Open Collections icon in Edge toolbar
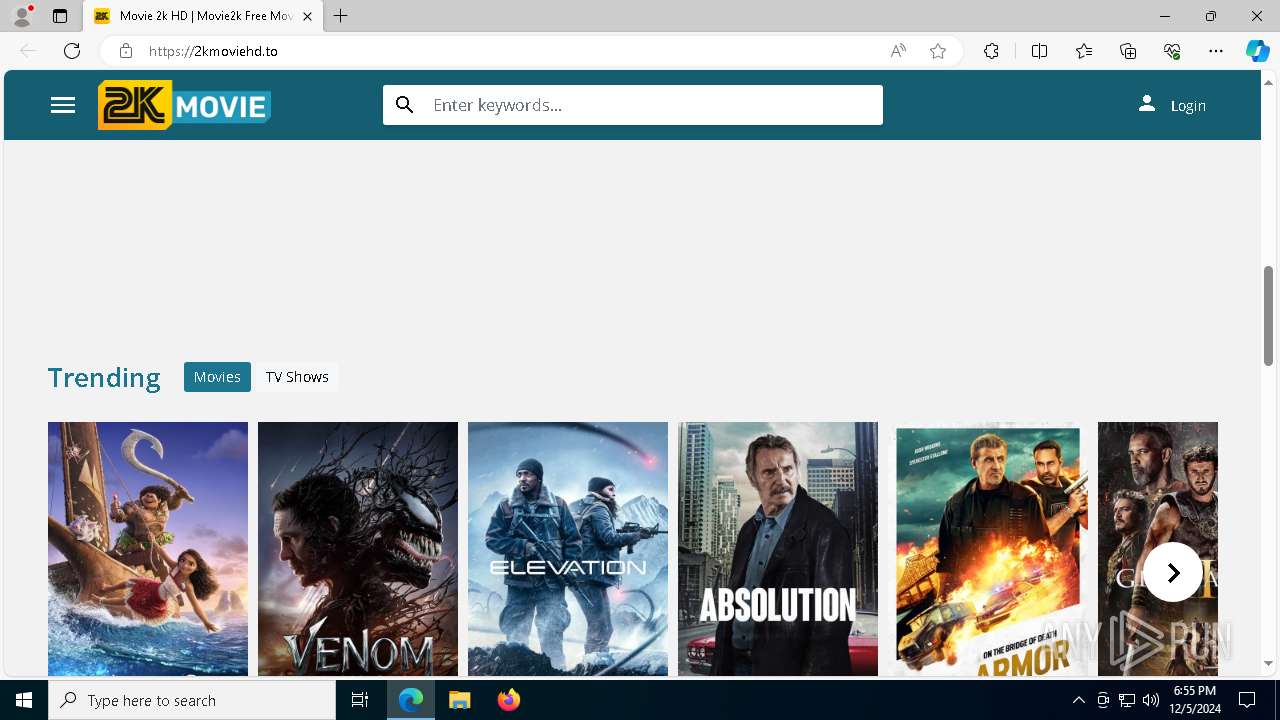This screenshot has width=1280, height=720. [x=1128, y=51]
